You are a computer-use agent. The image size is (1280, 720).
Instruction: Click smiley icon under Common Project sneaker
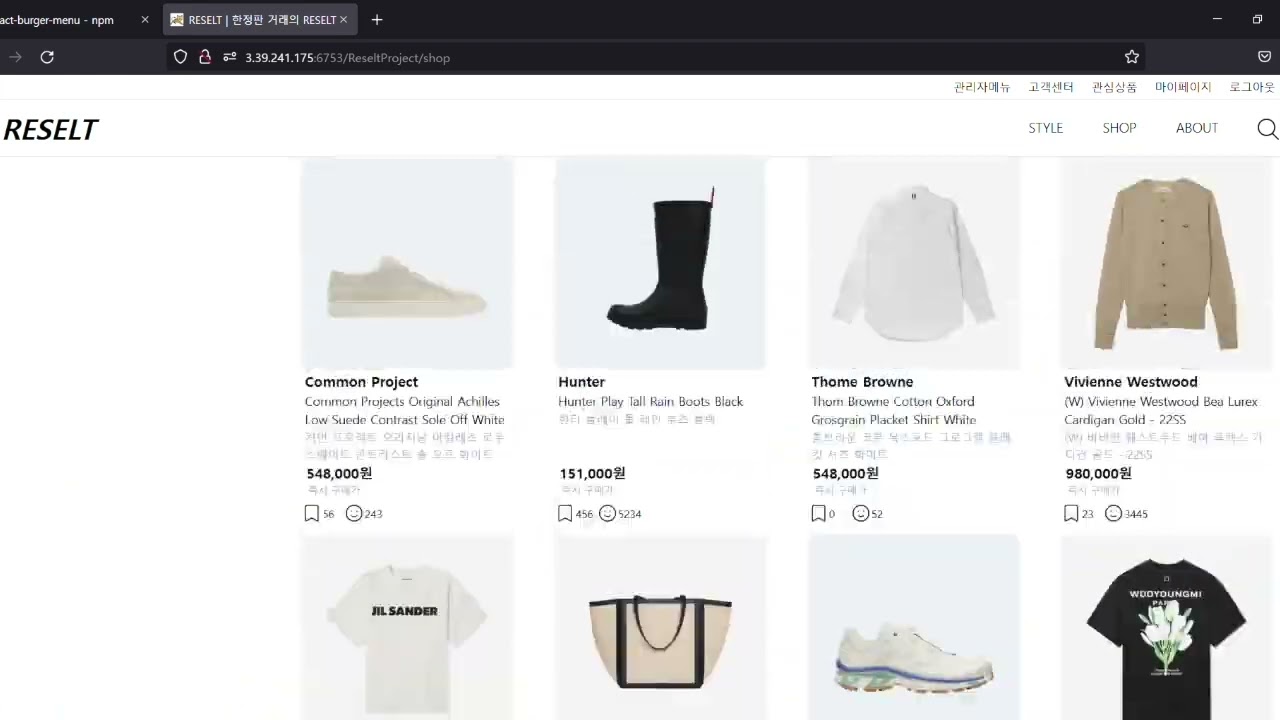[354, 513]
